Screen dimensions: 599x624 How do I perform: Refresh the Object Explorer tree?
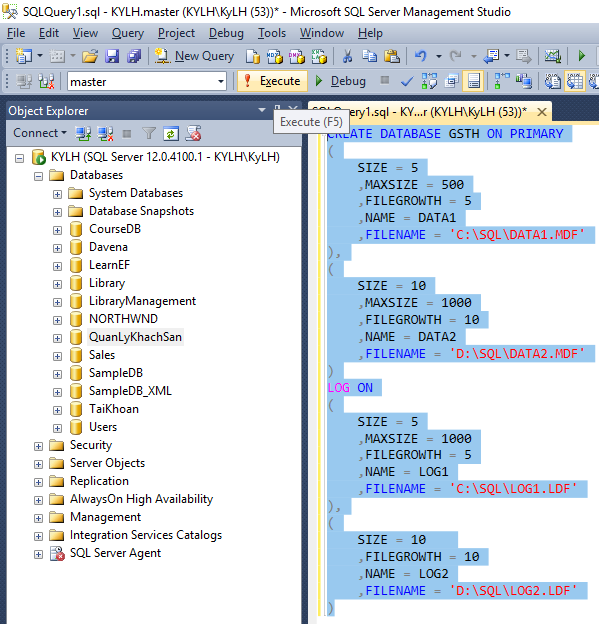[x=171, y=134]
